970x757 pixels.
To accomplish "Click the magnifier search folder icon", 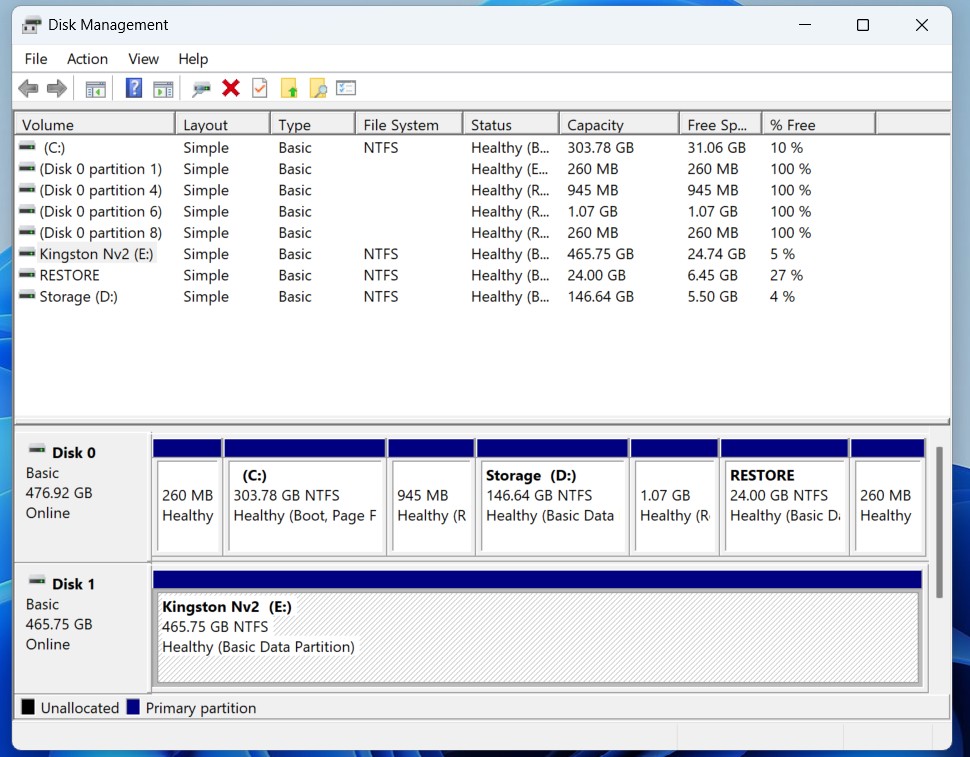I will tap(318, 89).
